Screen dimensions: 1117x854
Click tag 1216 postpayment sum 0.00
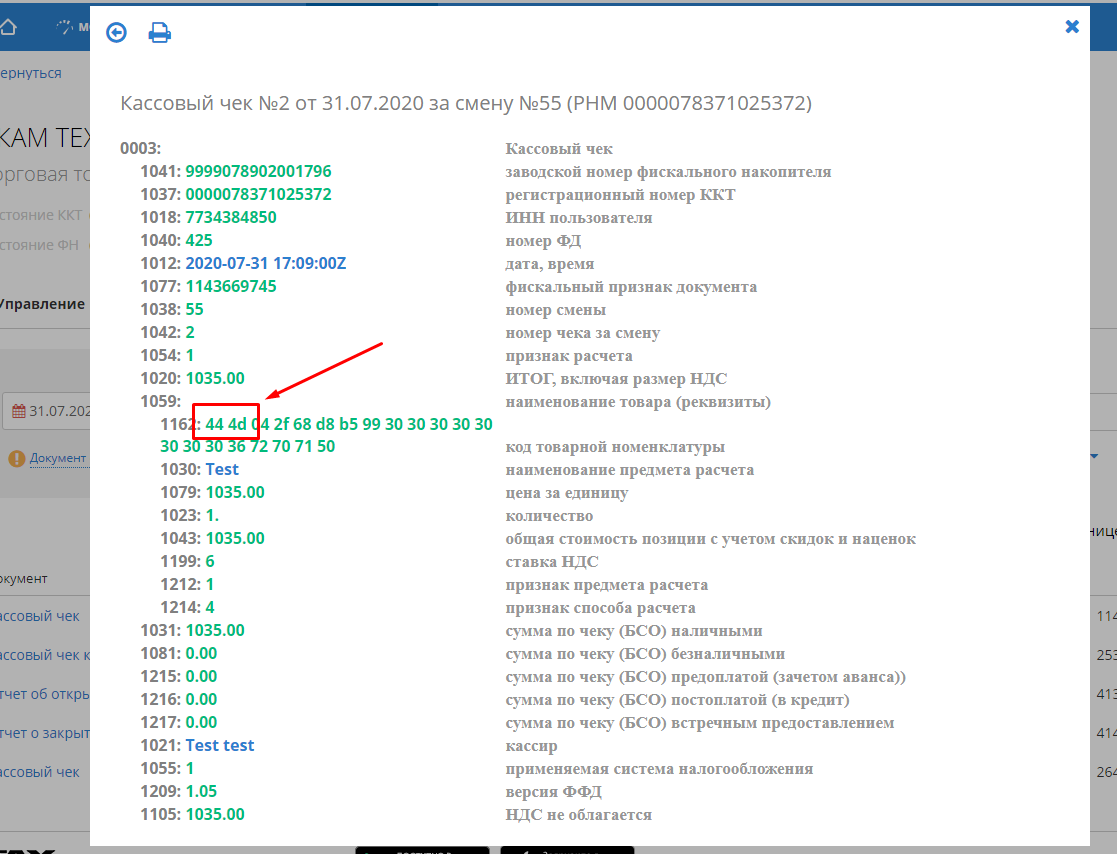(202, 699)
